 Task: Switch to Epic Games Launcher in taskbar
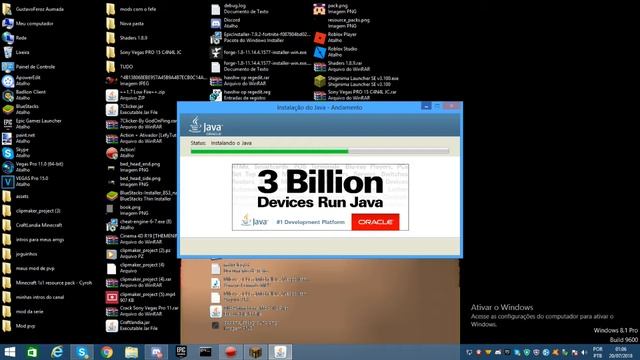tap(181, 352)
